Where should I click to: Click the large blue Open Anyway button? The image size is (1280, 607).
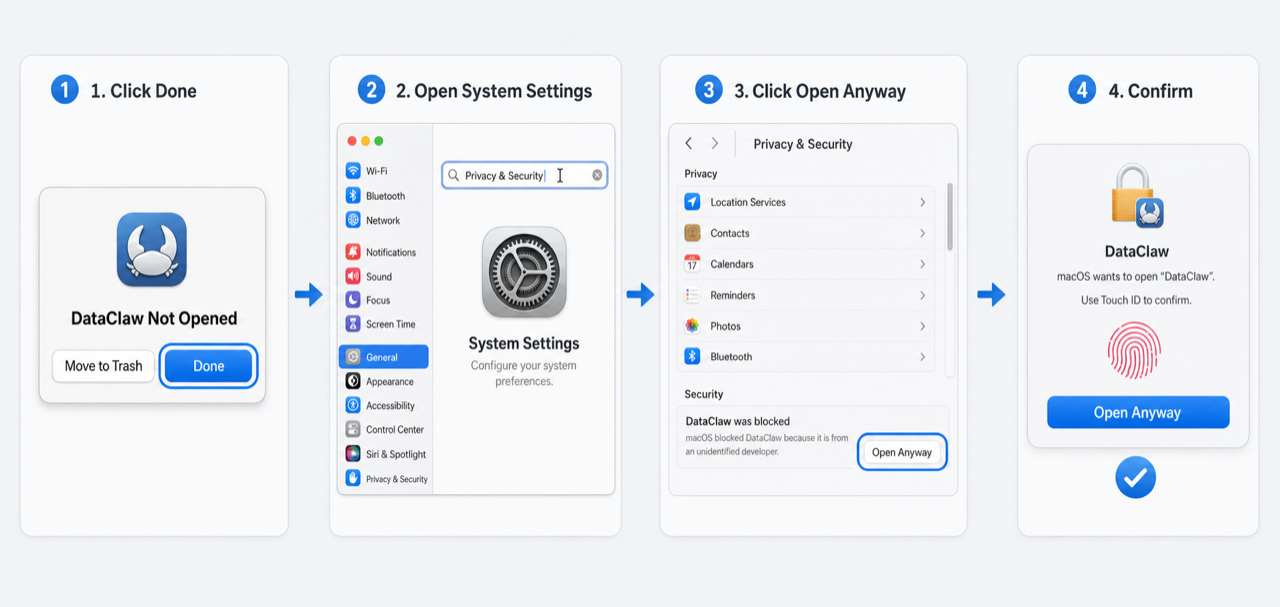pyautogui.click(x=1138, y=412)
